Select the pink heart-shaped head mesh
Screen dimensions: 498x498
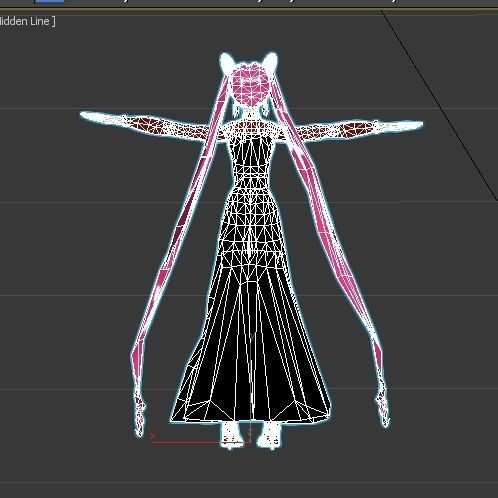coord(250,85)
